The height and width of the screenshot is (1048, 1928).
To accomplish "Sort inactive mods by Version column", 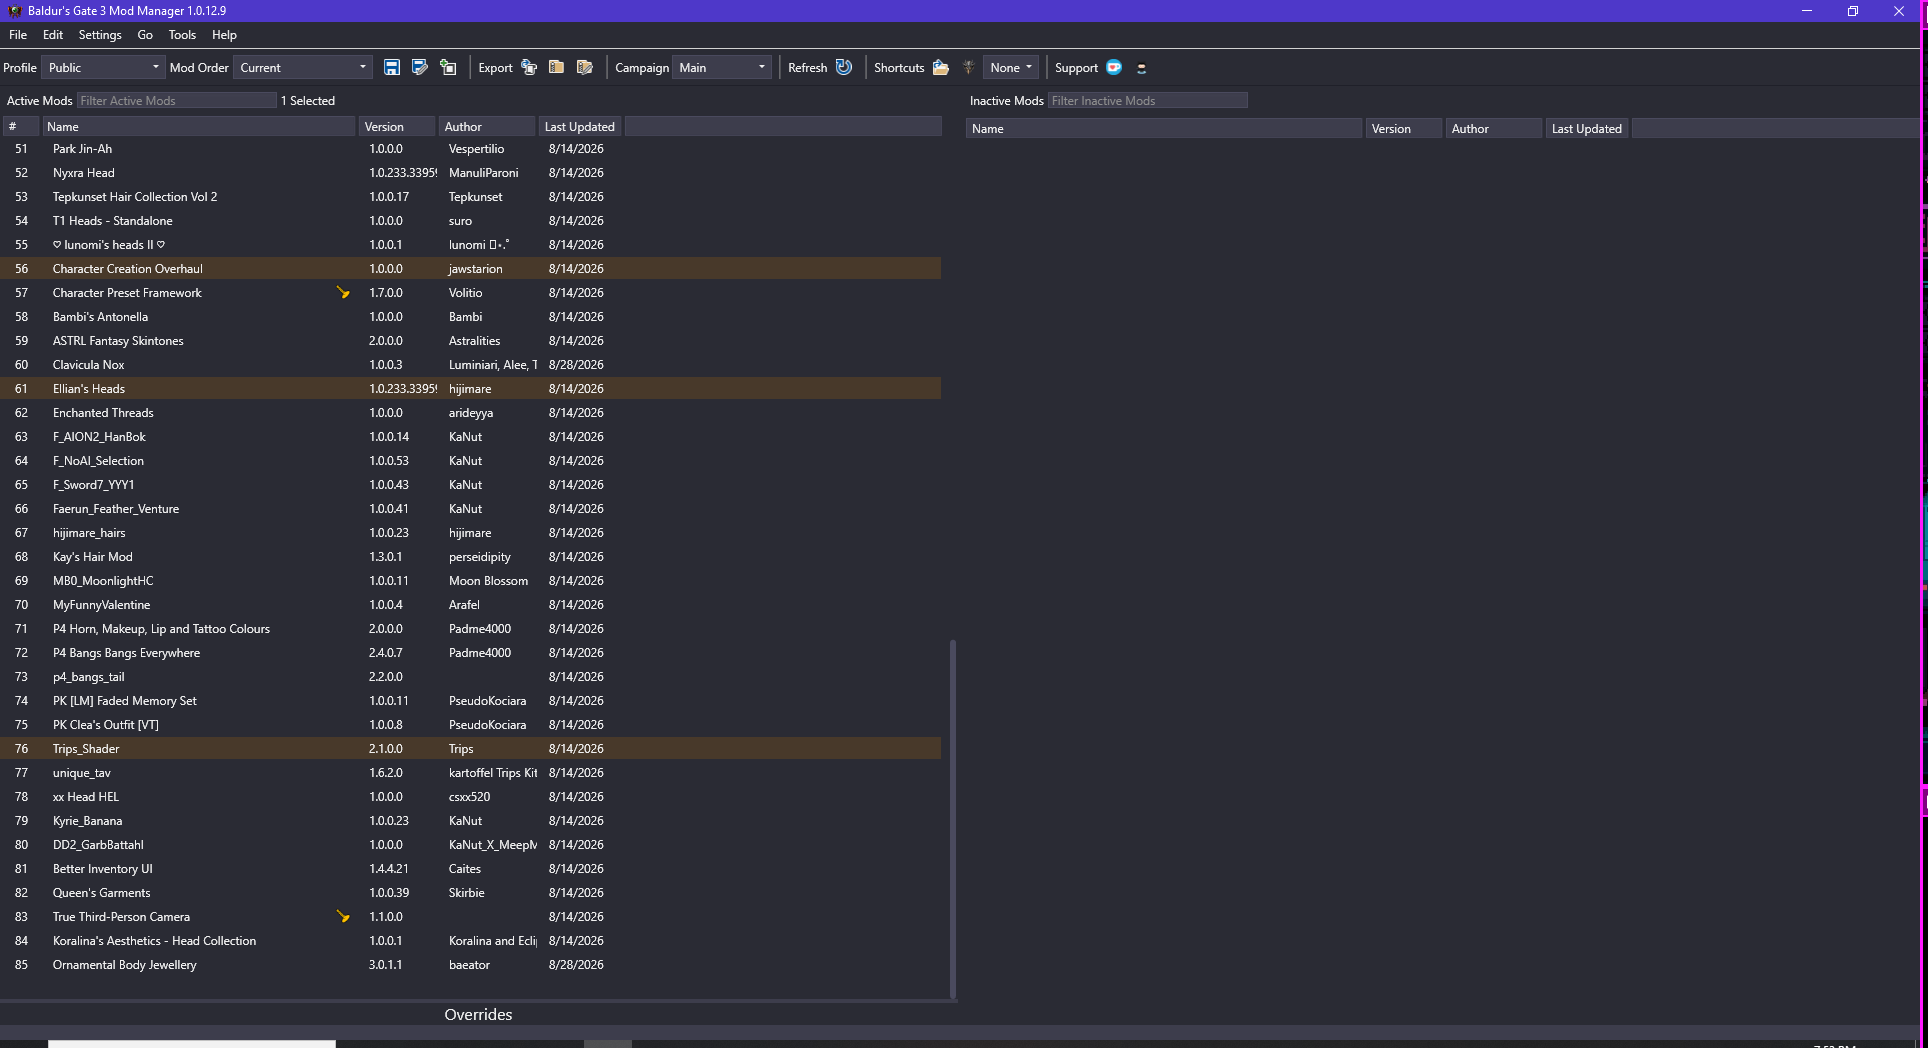I will coord(1404,128).
